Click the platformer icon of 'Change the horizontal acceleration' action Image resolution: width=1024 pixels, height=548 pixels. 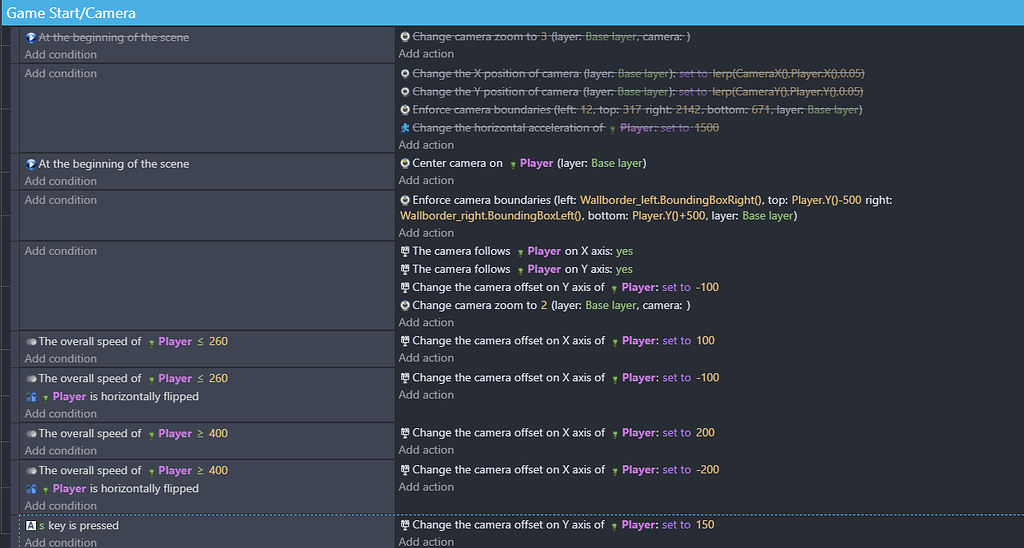405,128
